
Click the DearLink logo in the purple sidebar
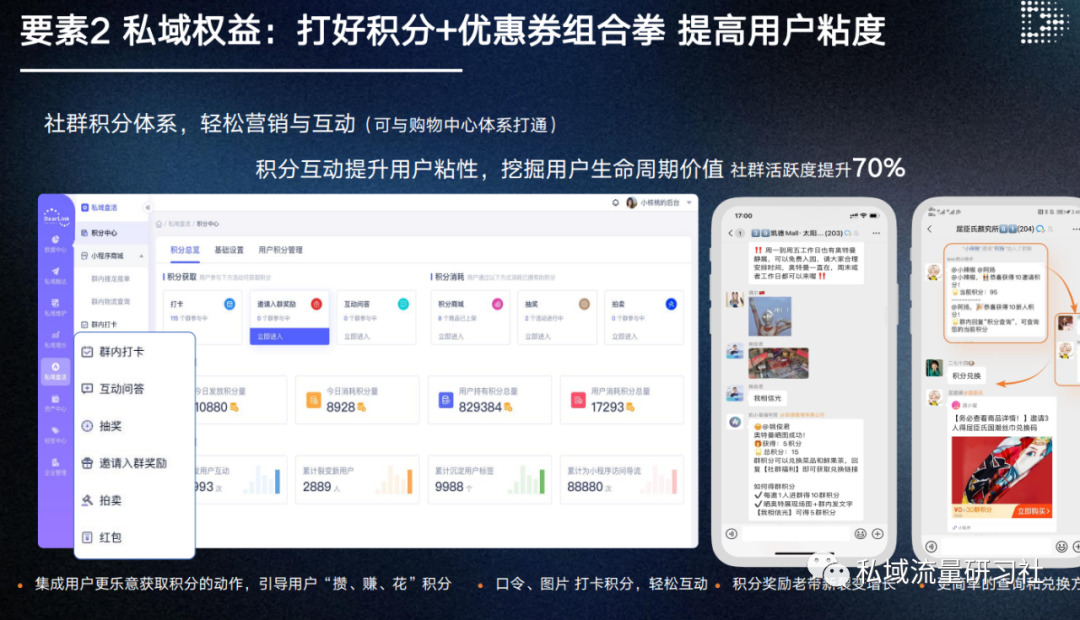point(56,216)
